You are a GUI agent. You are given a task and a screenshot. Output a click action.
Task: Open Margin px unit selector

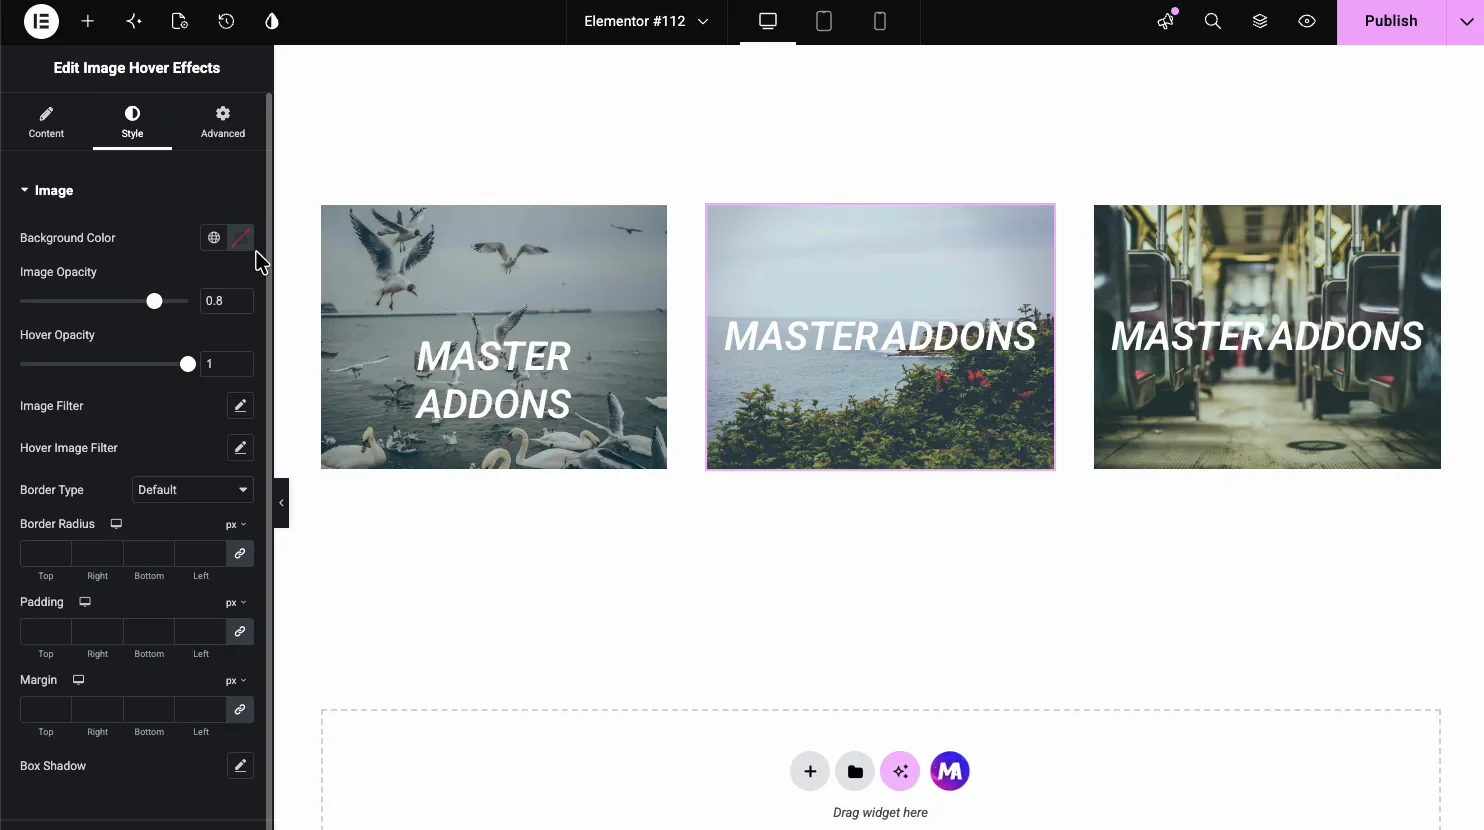pos(236,680)
